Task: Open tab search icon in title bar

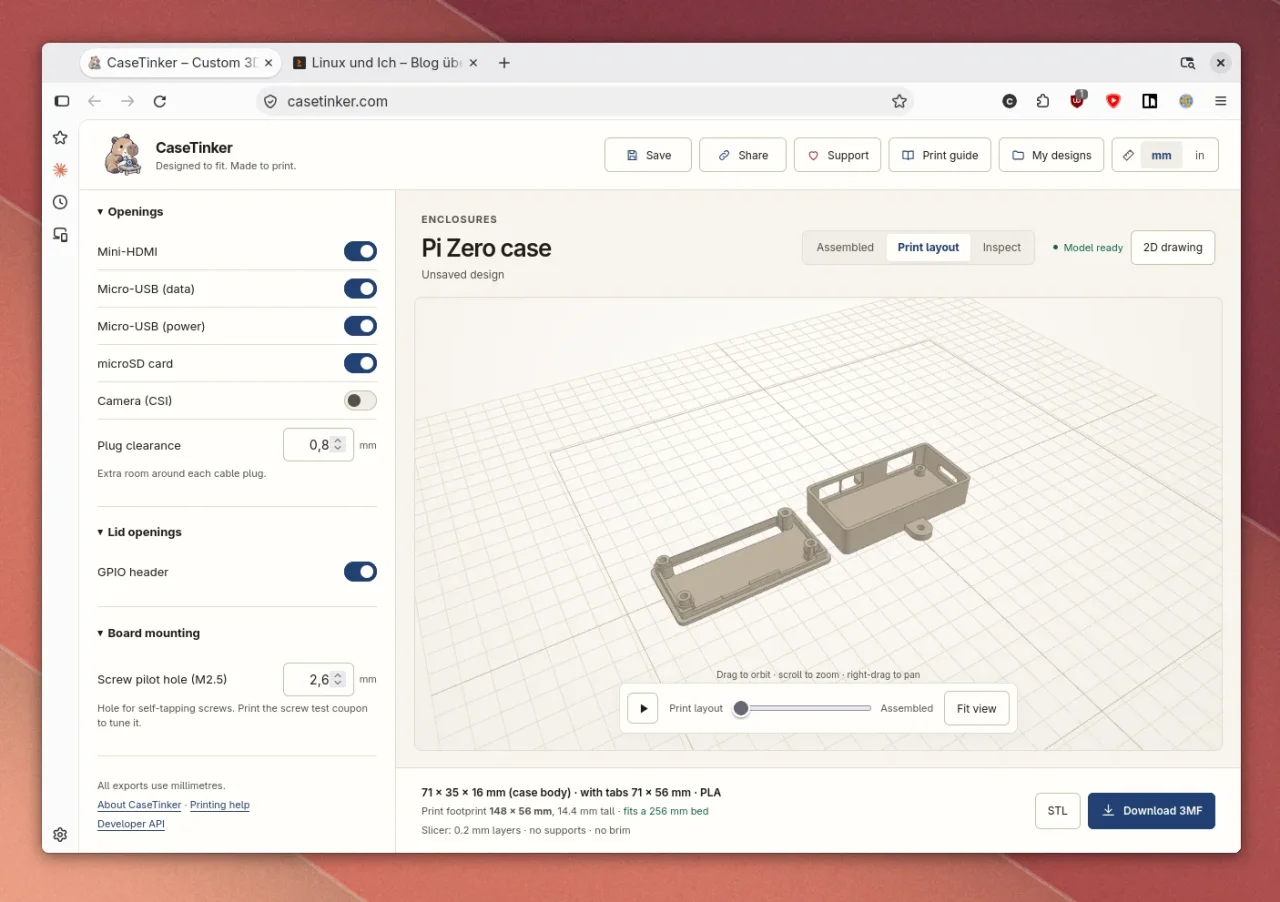Action: click(1187, 62)
